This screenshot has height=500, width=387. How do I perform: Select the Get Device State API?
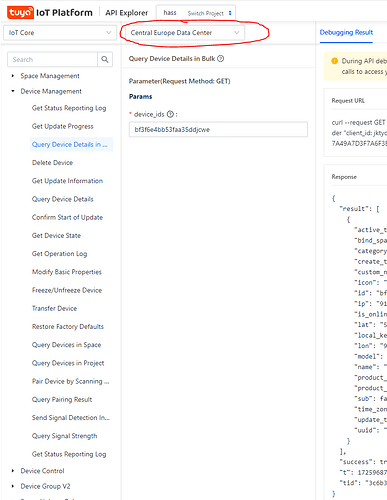[x=56, y=235]
